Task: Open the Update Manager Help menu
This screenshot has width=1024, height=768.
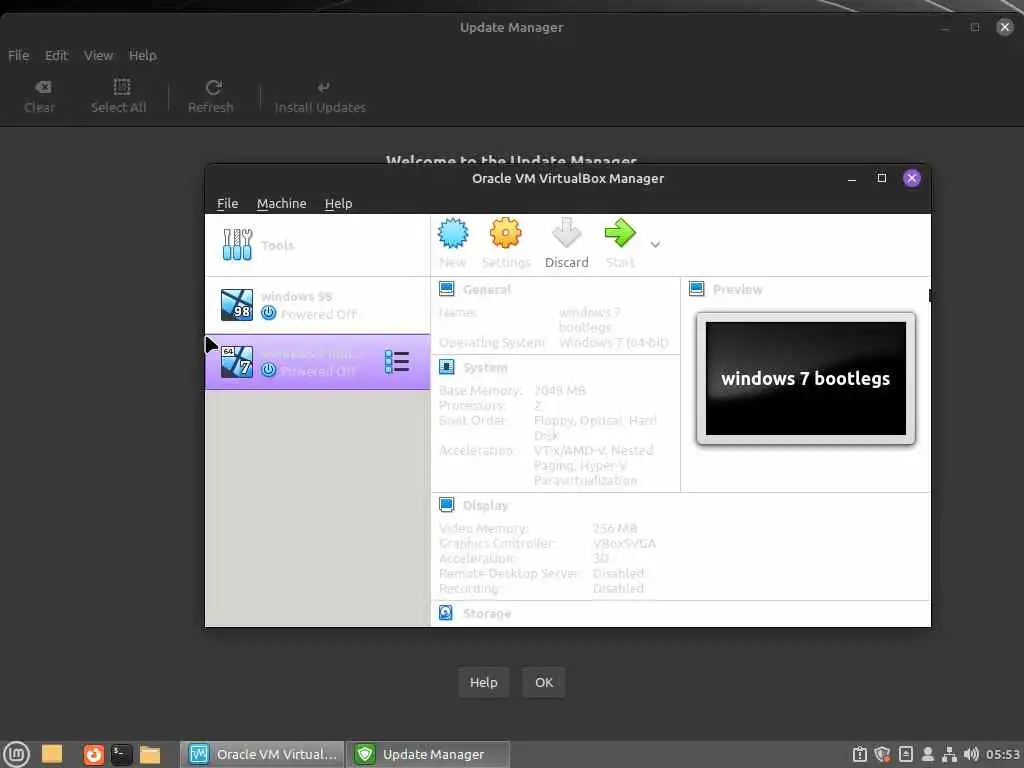Action: (x=142, y=56)
